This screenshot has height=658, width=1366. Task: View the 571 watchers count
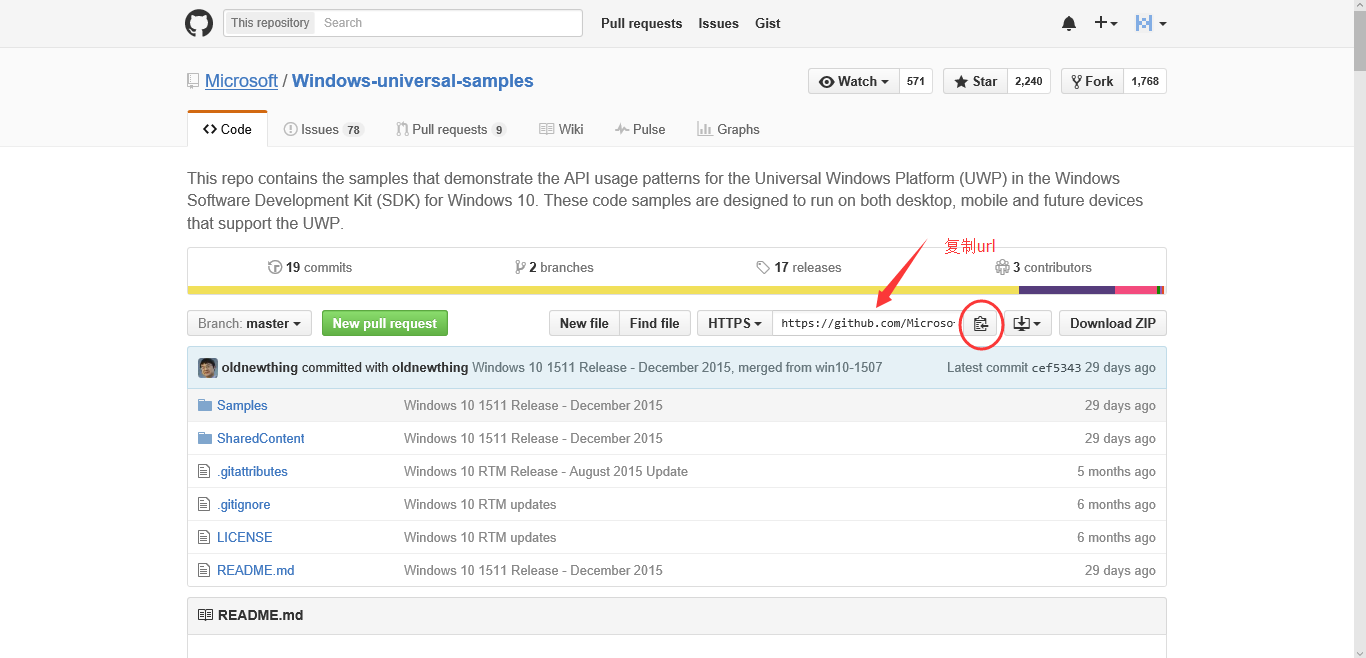click(916, 81)
